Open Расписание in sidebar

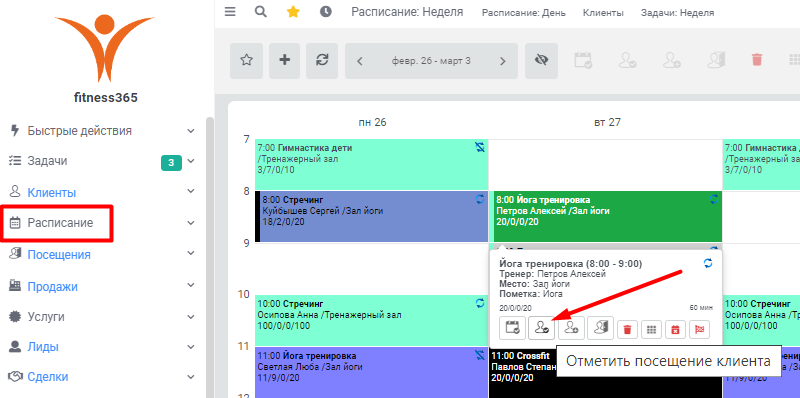60,223
